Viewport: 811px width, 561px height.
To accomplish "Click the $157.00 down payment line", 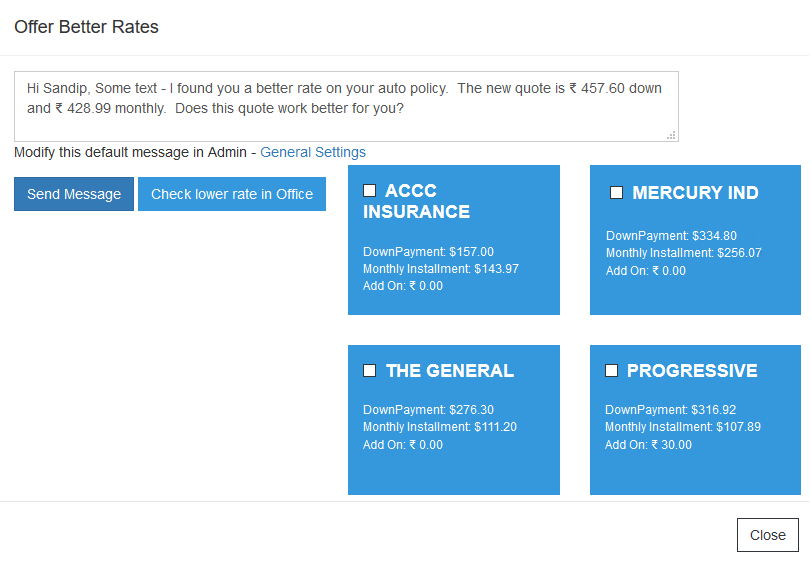I will (x=428, y=252).
